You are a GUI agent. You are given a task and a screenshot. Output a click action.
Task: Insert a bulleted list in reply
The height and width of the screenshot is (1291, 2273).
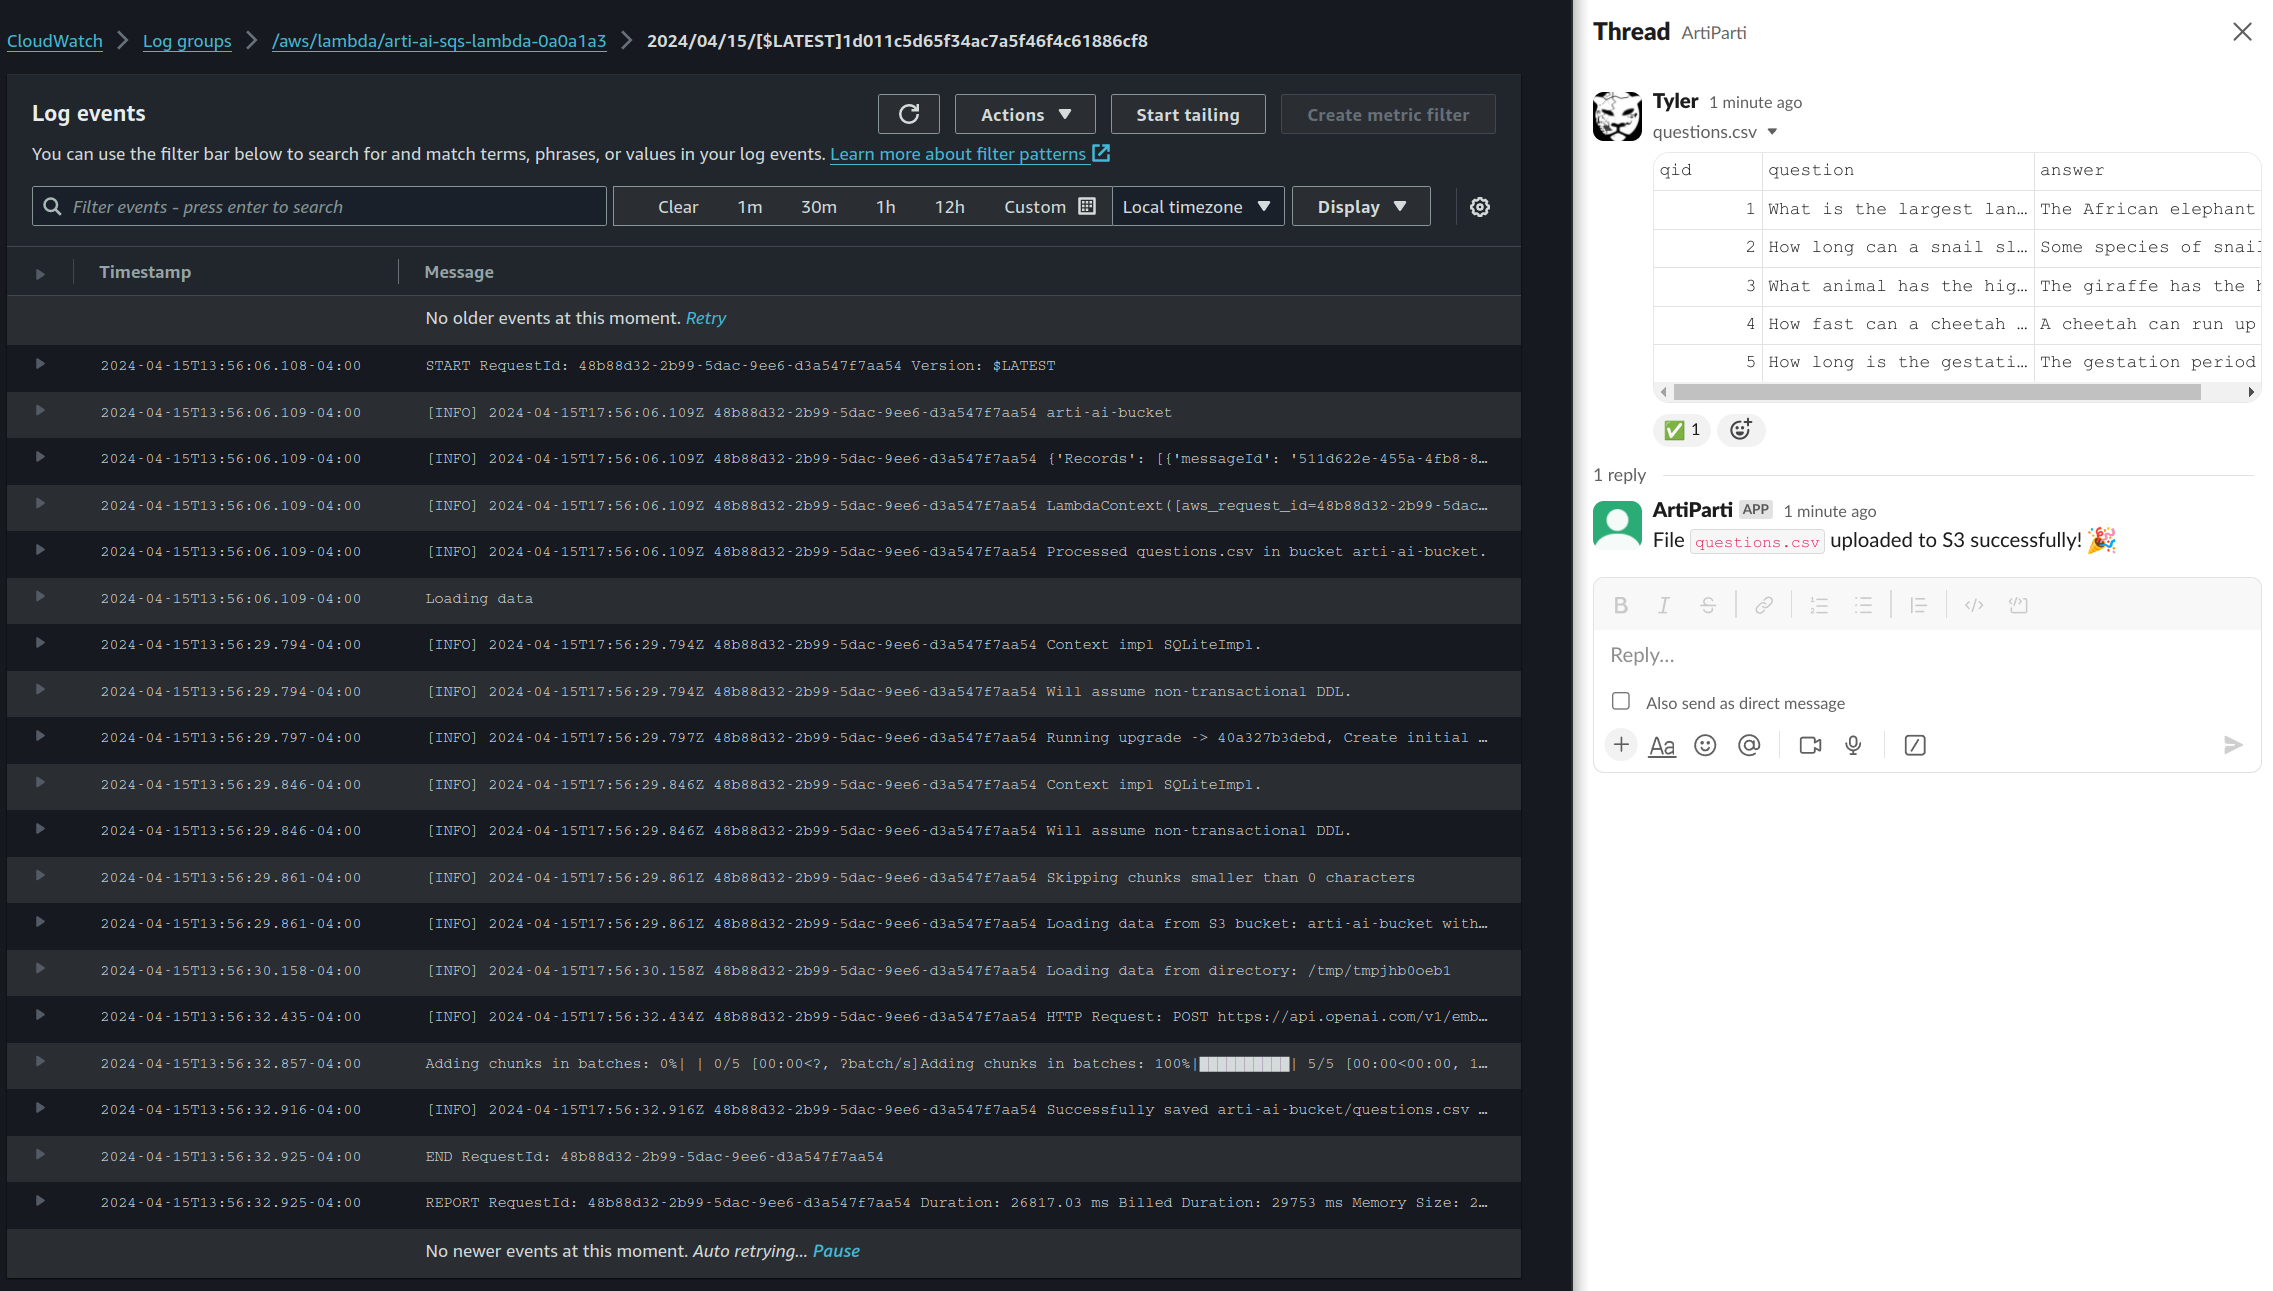[x=1863, y=605]
